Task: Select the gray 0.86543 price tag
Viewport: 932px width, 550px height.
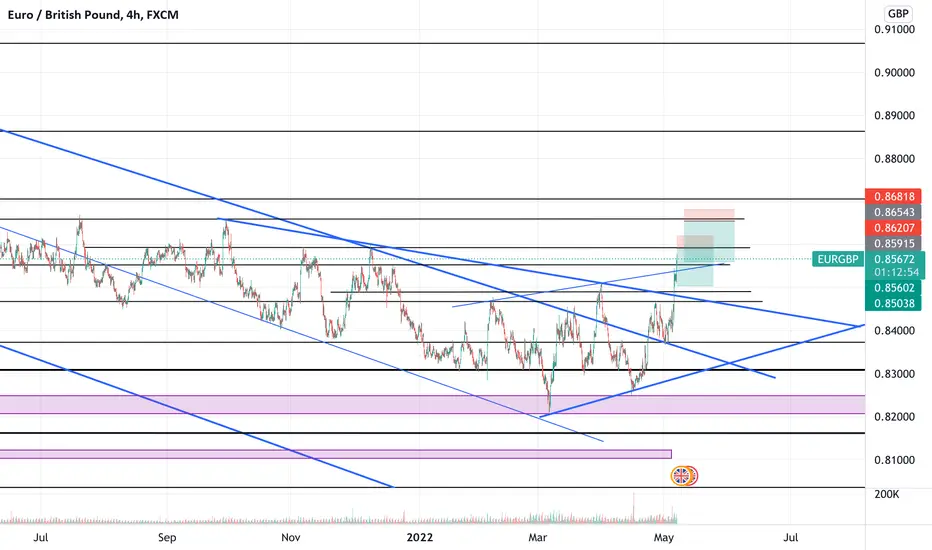Action: [x=893, y=212]
